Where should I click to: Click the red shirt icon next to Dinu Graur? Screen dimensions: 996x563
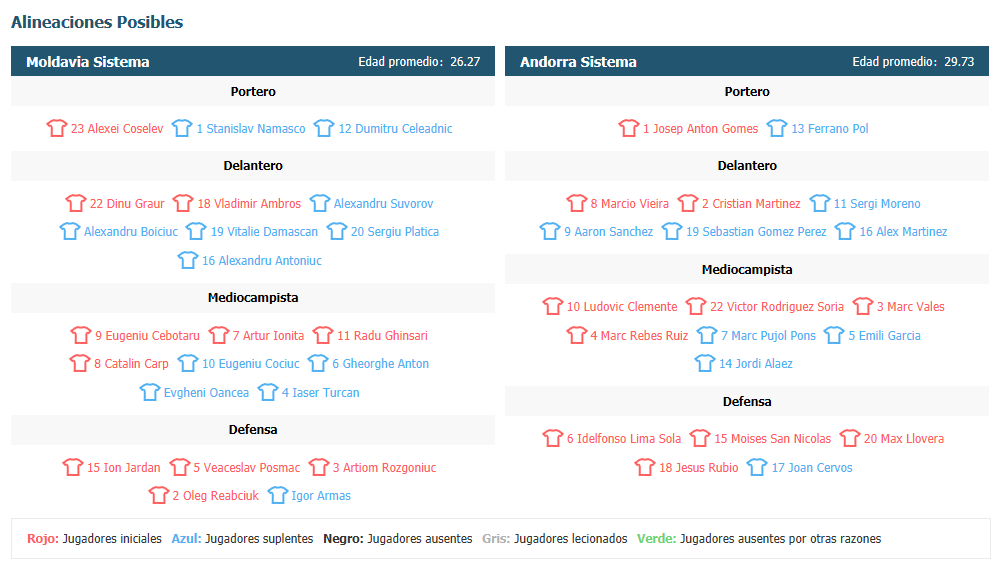pos(76,203)
